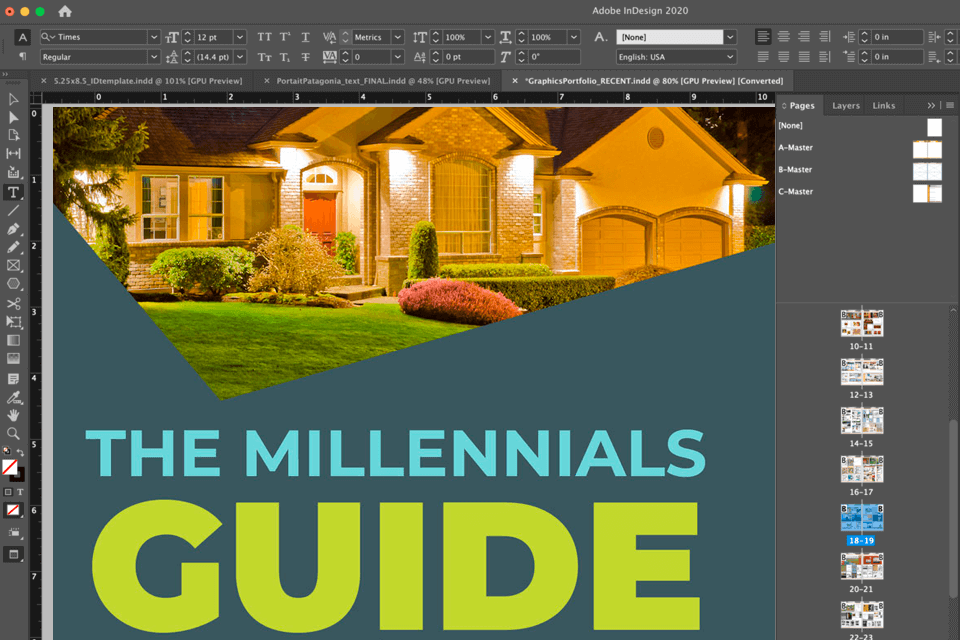Select the Gradient Swatch tool
960x640 pixels.
pos(13,341)
